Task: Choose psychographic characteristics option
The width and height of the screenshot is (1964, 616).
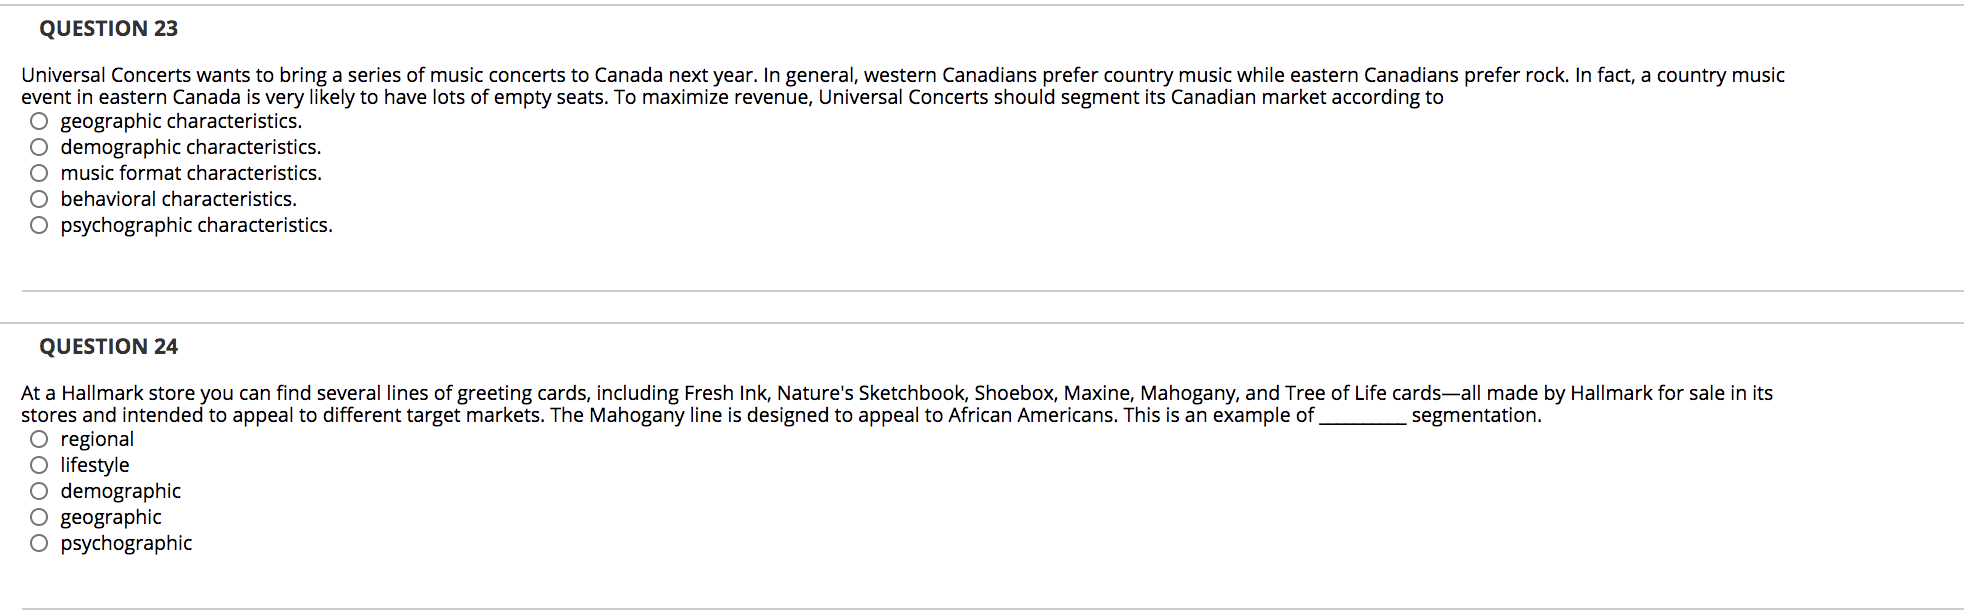Action: tap(39, 226)
